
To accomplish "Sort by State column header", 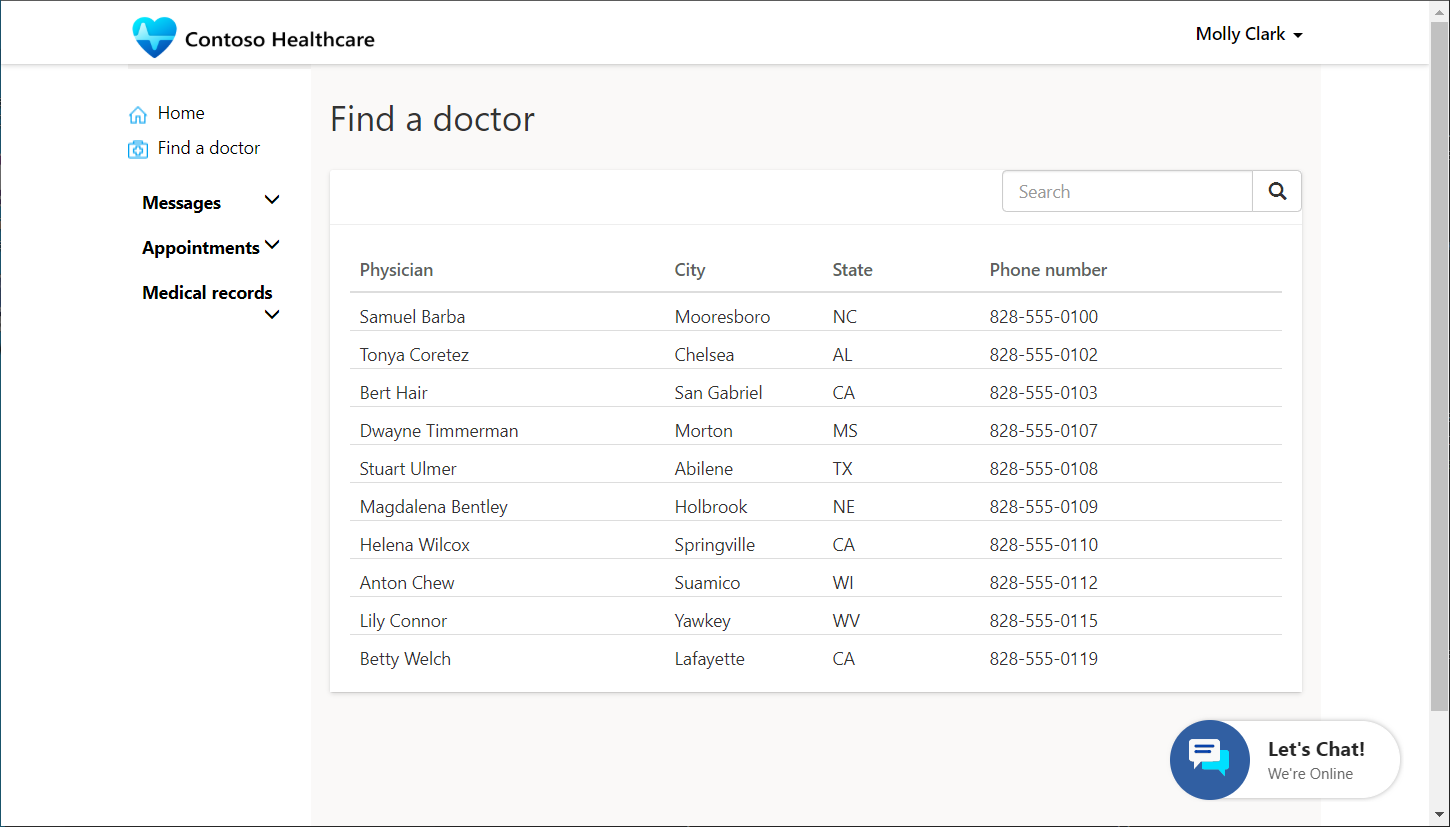I will tap(852, 270).
